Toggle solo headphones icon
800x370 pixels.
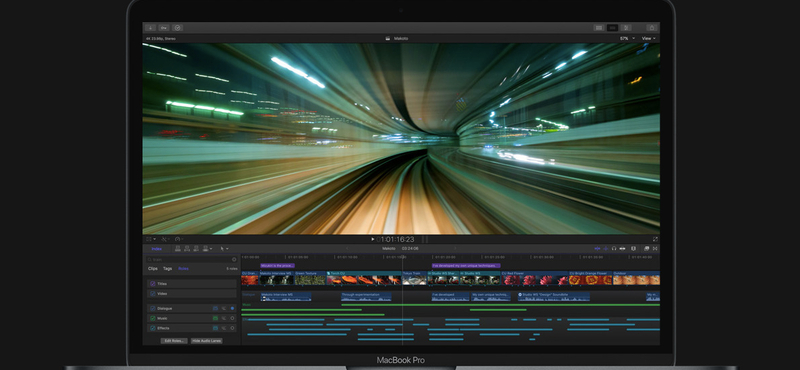coord(614,249)
